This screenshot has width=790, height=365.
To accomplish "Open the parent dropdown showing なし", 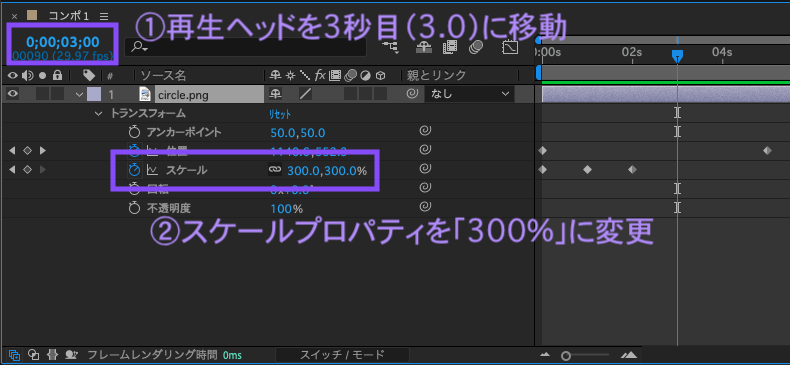I will pos(469,93).
